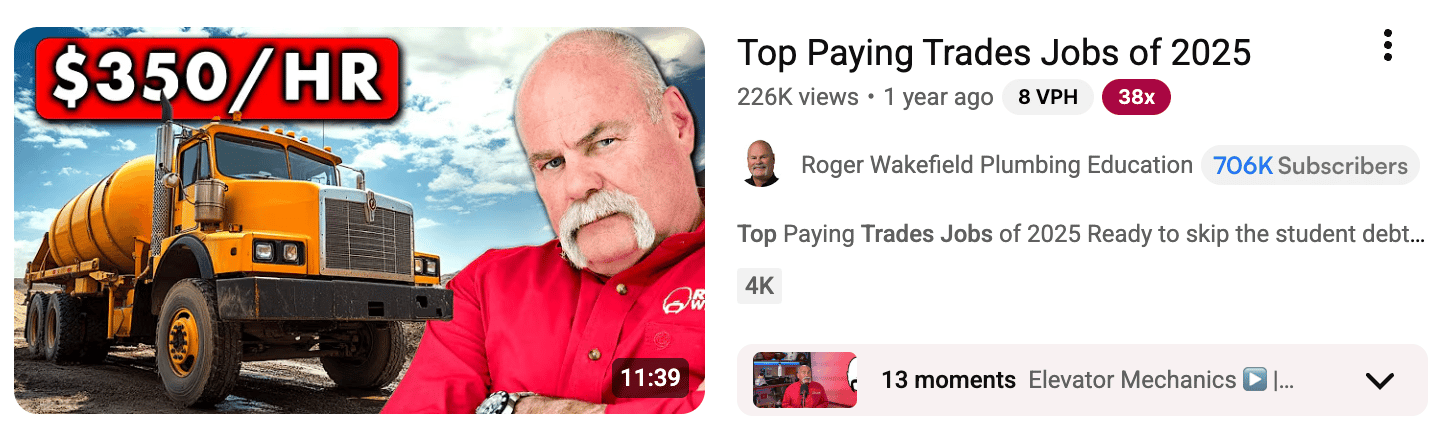The height and width of the screenshot is (430, 1442).
Task: Click the video description snippet text
Action: 1081,235
